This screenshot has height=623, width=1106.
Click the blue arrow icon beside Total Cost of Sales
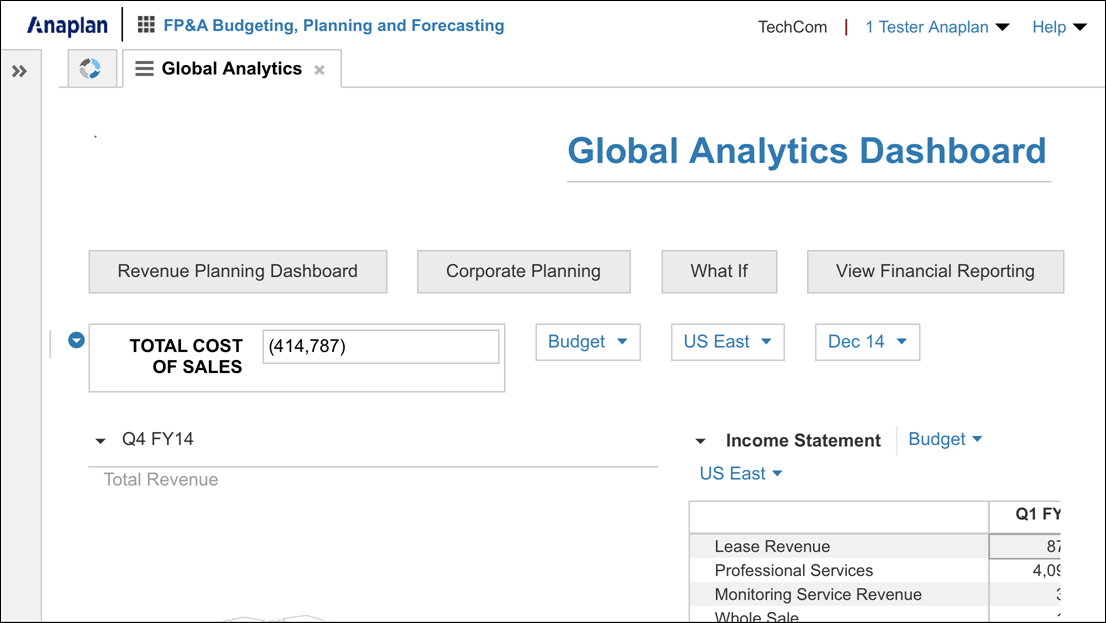pyautogui.click(x=76, y=340)
